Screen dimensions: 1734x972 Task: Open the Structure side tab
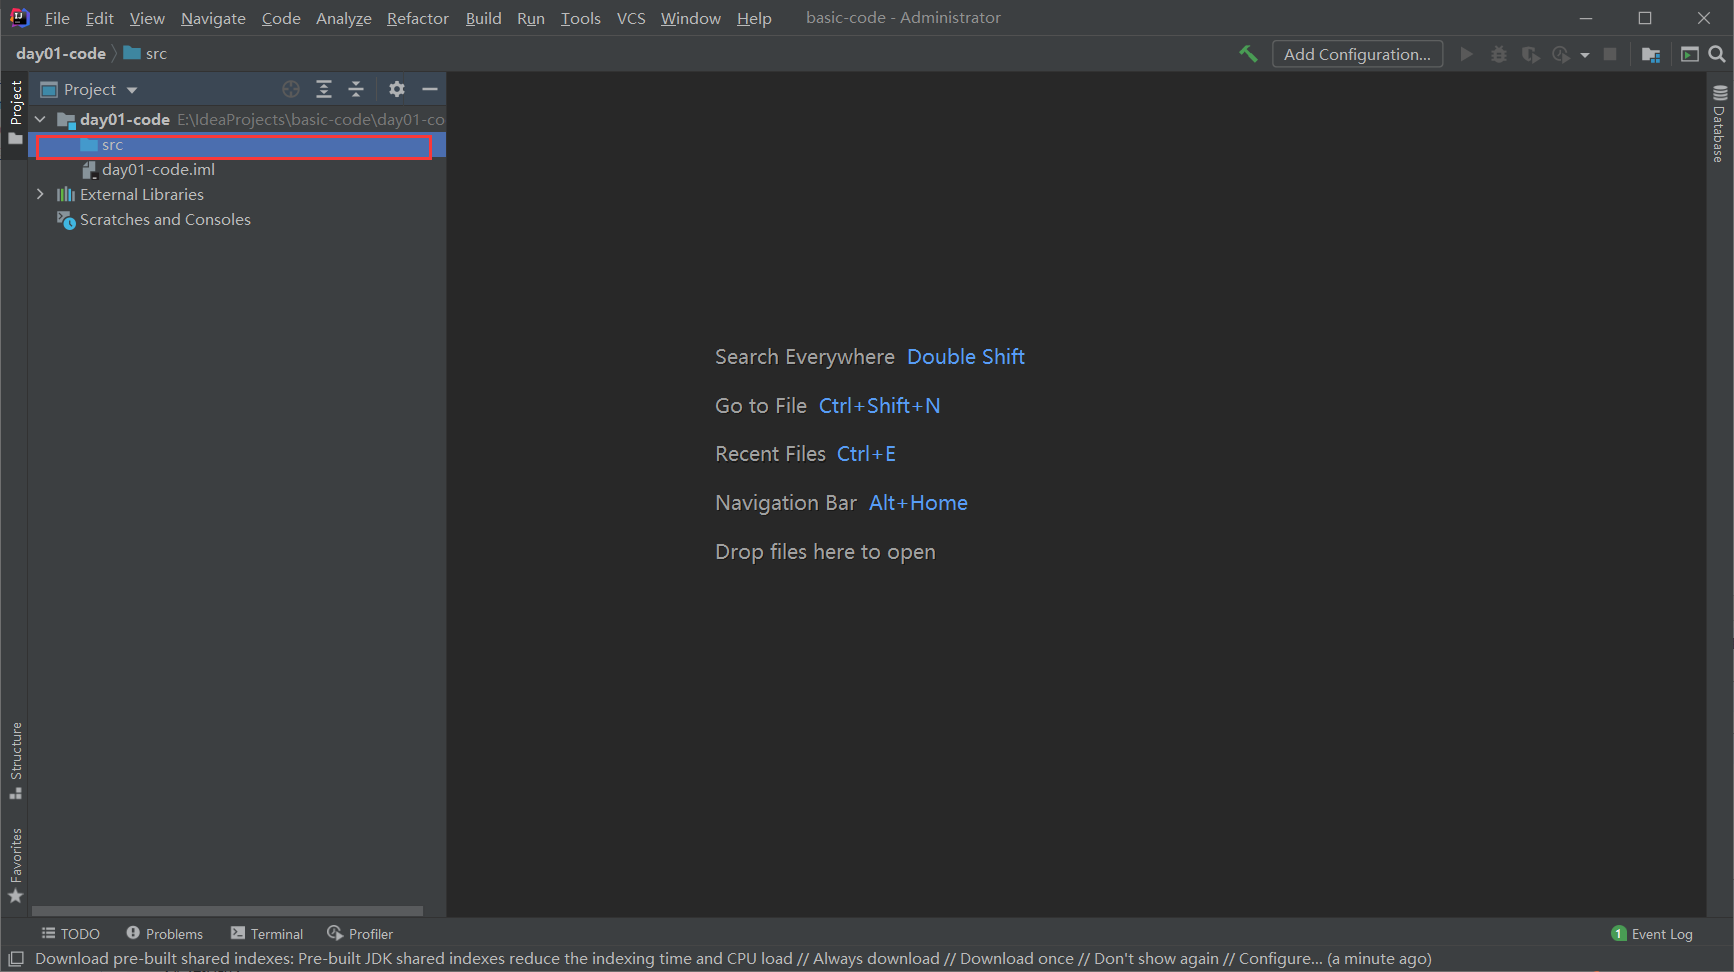point(15,761)
